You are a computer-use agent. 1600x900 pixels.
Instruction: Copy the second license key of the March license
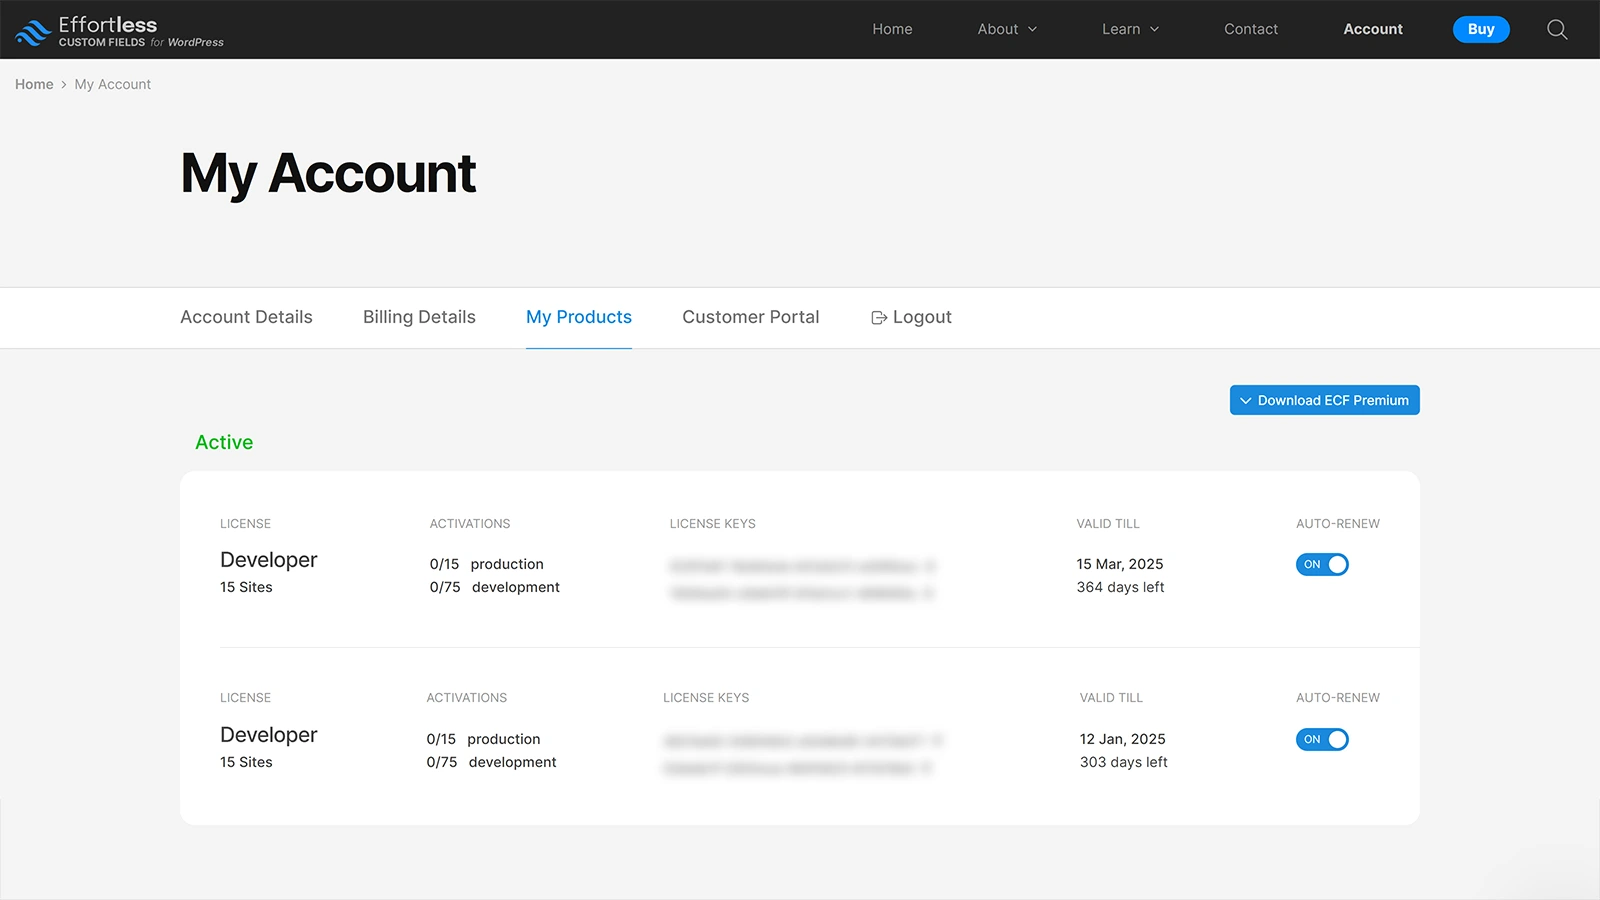(929, 593)
